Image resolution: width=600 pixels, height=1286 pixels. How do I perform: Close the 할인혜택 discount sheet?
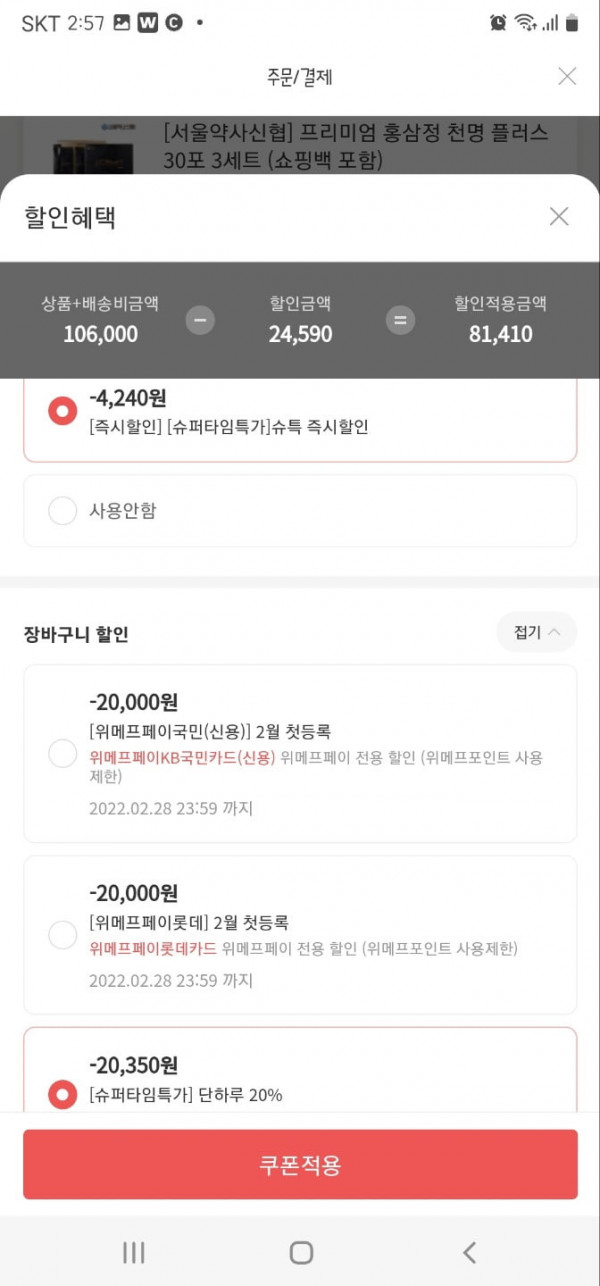(x=559, y=216)
